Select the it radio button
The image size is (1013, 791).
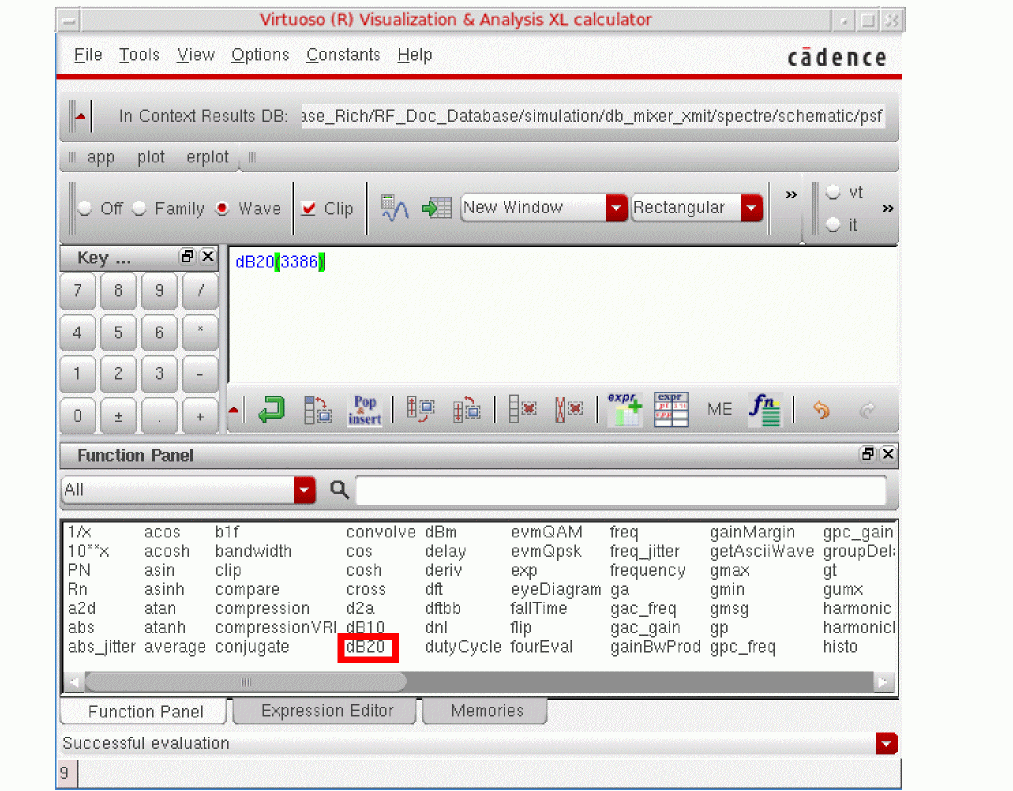833,224
